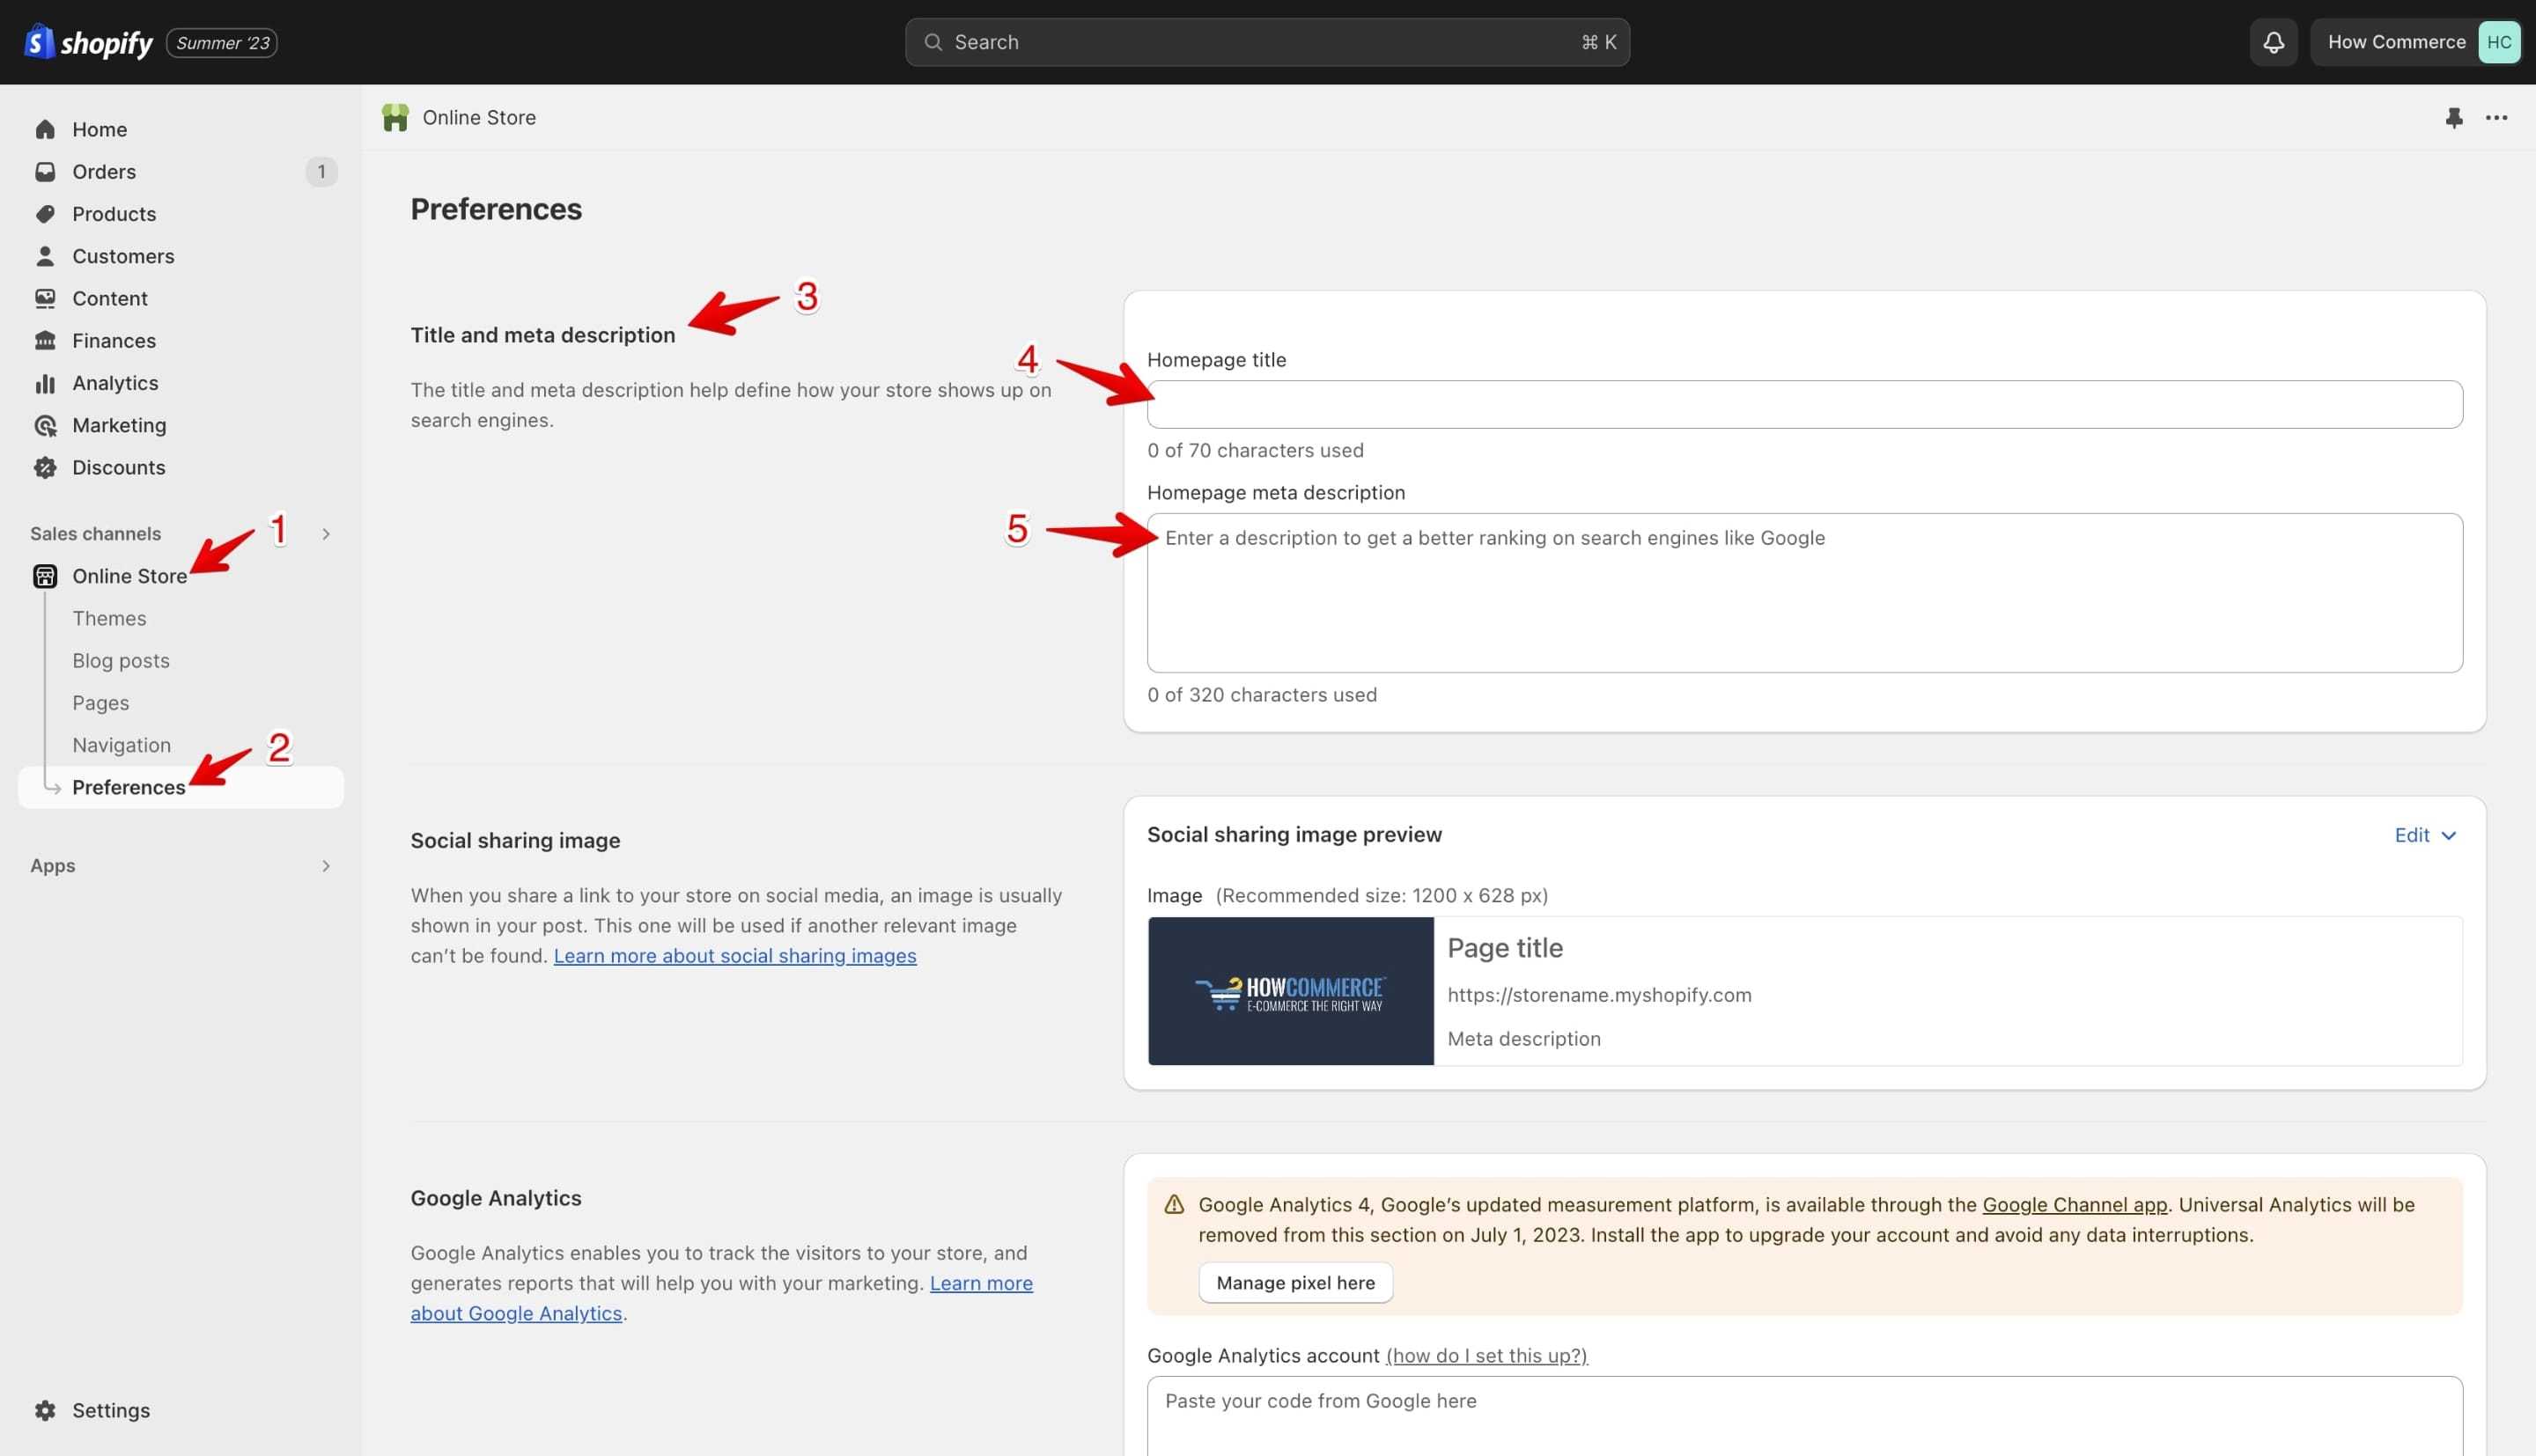Click the HowCommerce social sharing thumbnail
Image resolution: width=2536 pixels, height=1456 pixels.
[x=1290, y=991]
